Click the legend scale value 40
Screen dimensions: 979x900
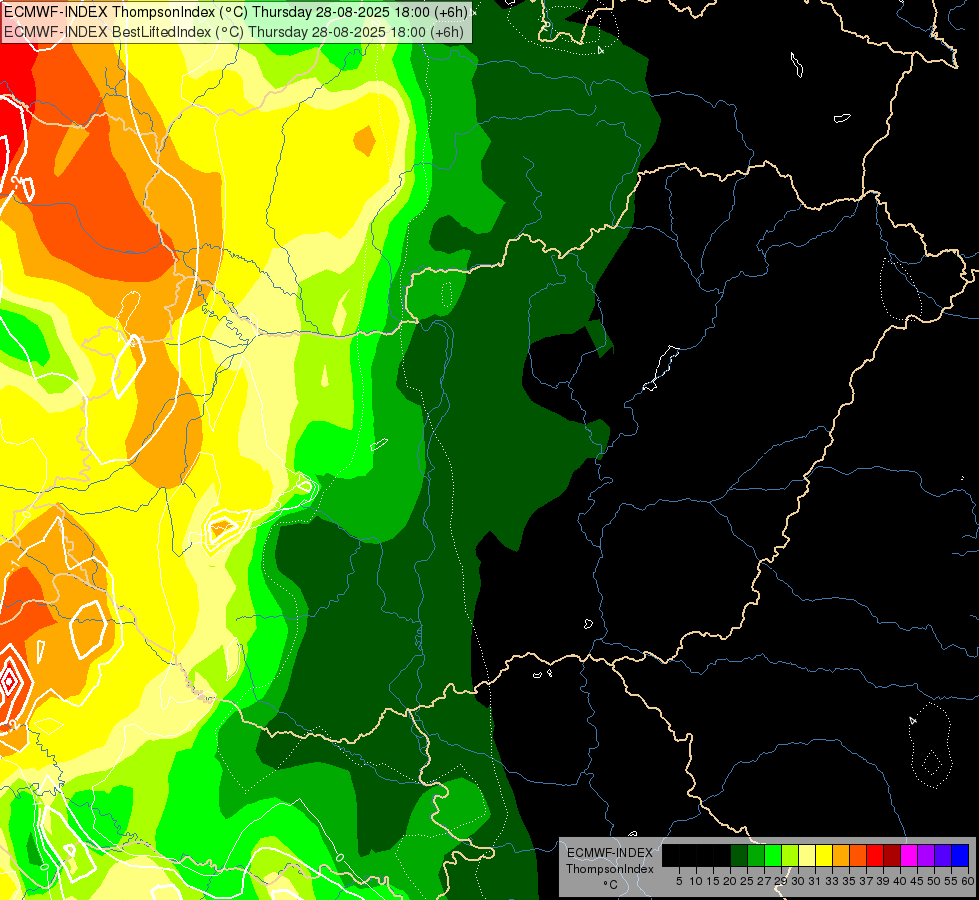tap(900, 881)
